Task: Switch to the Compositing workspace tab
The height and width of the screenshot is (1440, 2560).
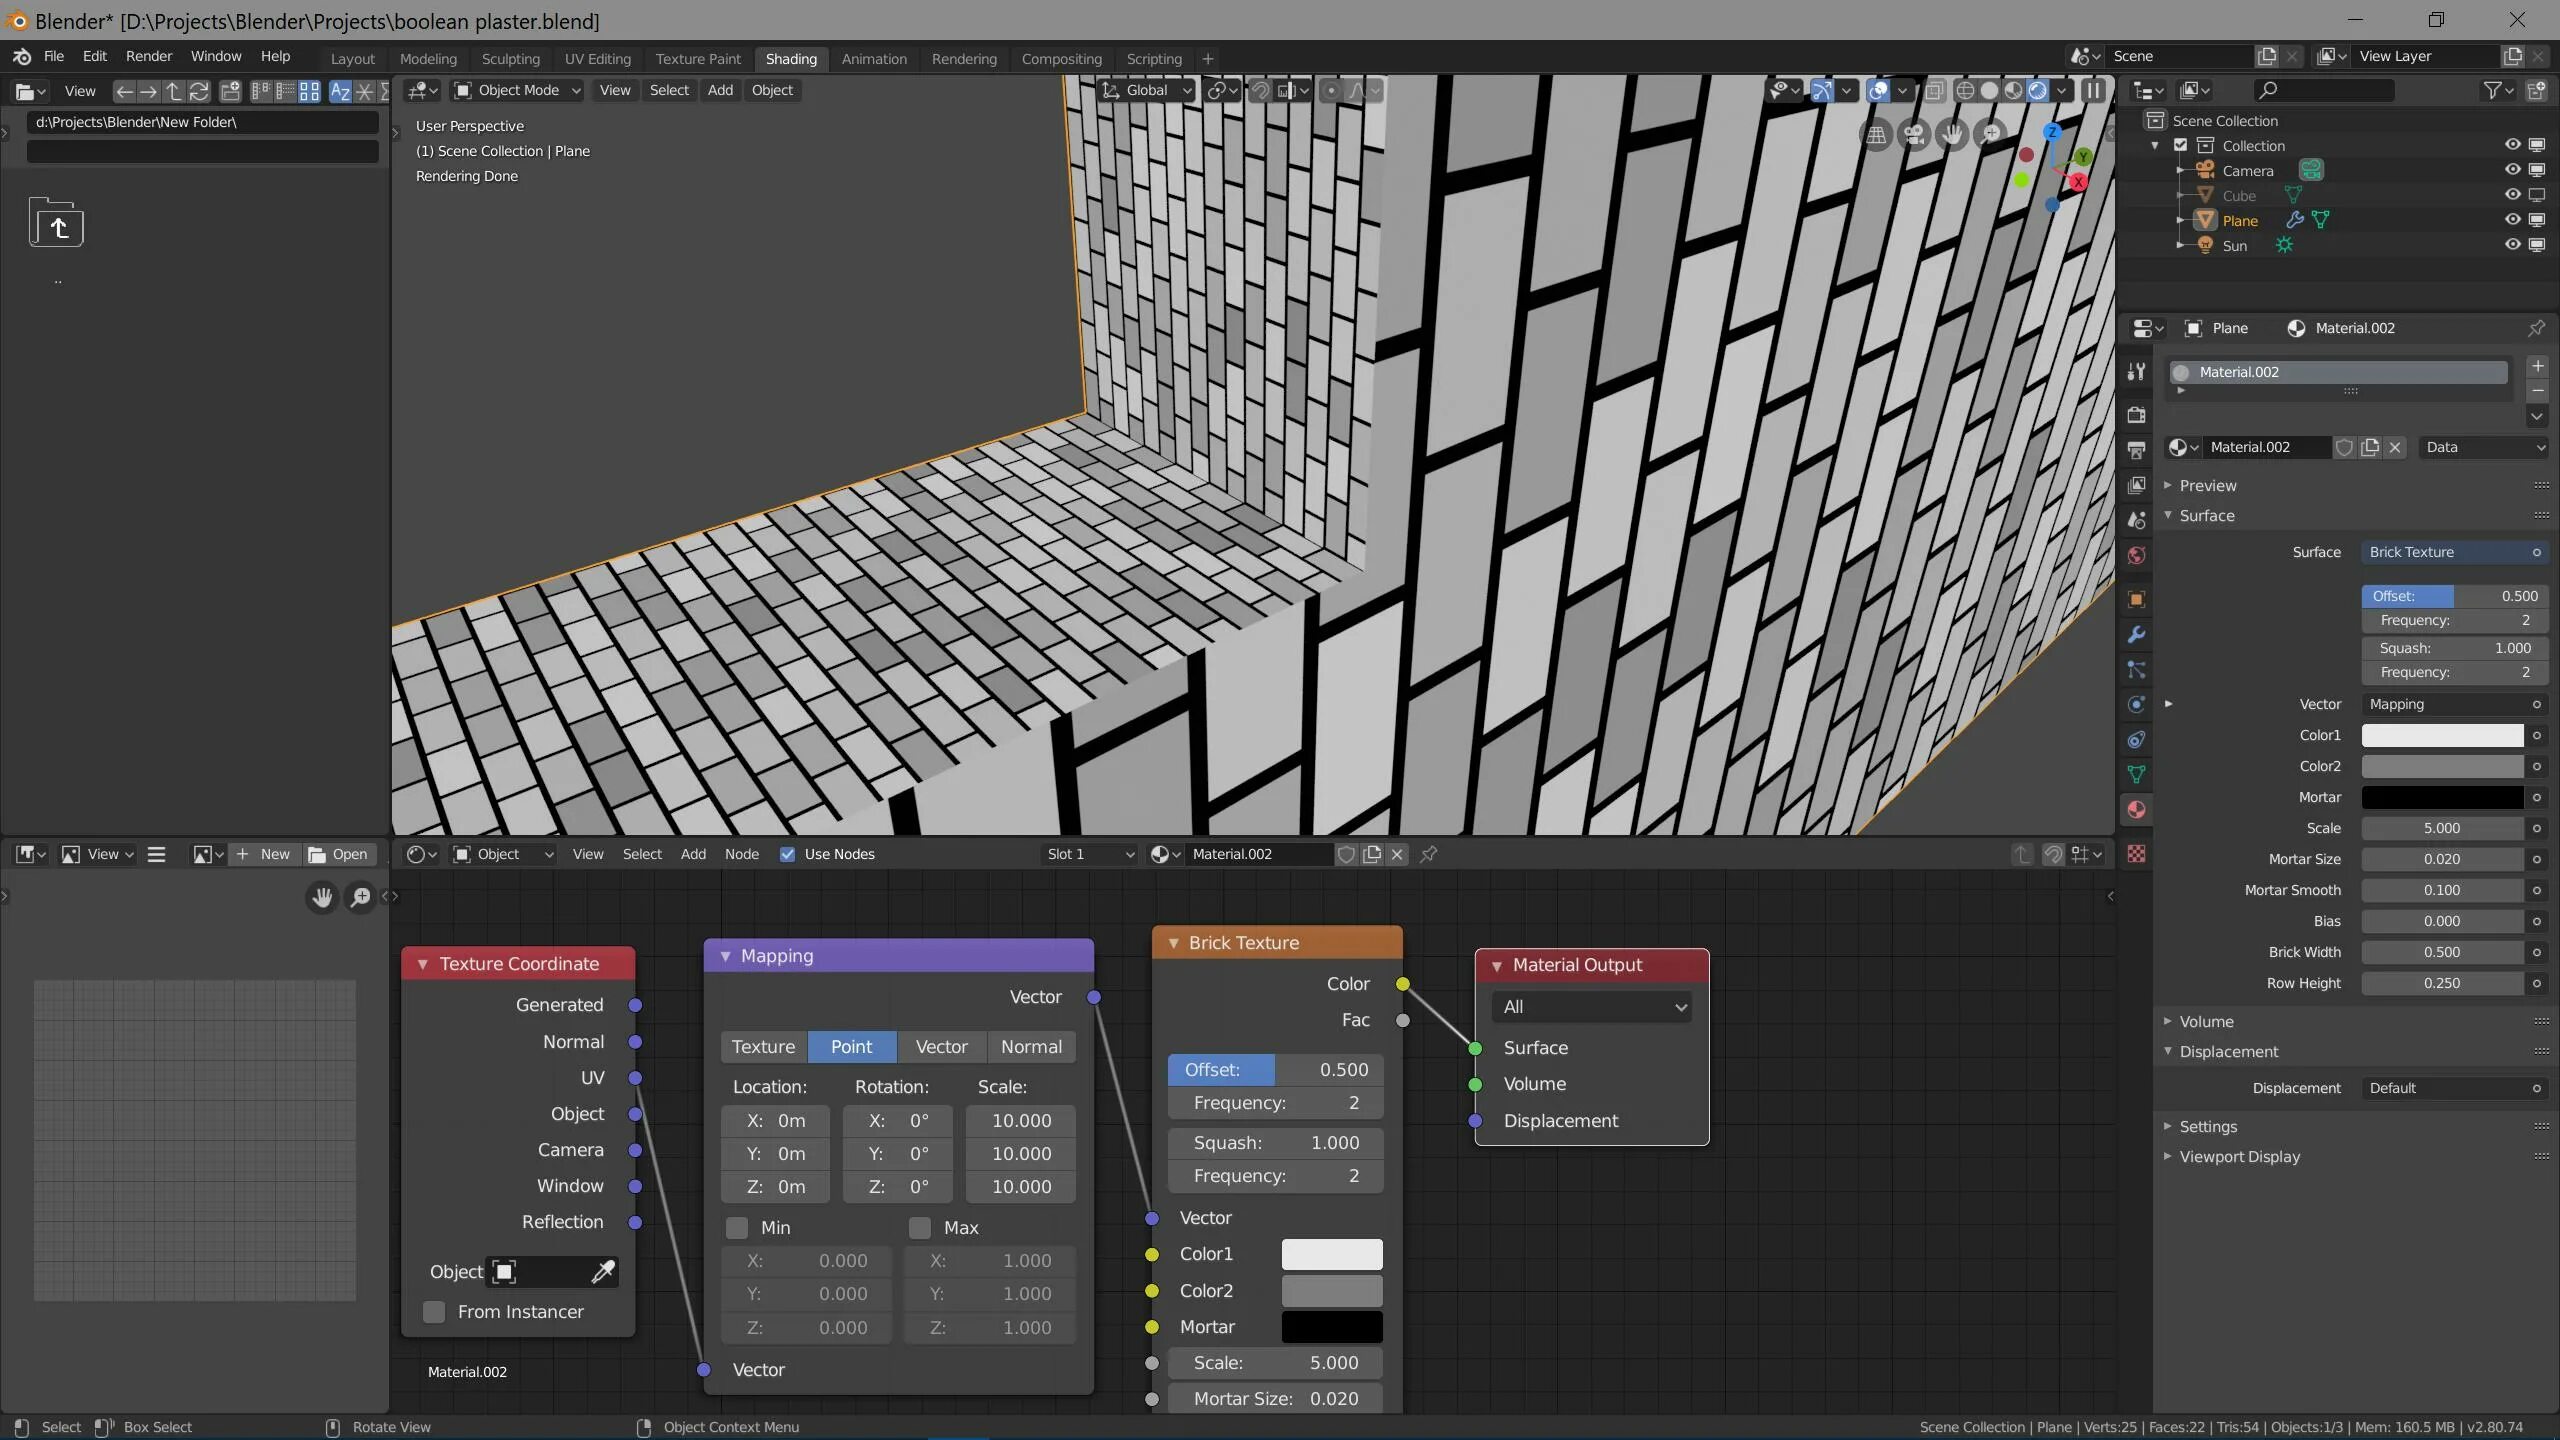Action: click(x=1061, y=59)
